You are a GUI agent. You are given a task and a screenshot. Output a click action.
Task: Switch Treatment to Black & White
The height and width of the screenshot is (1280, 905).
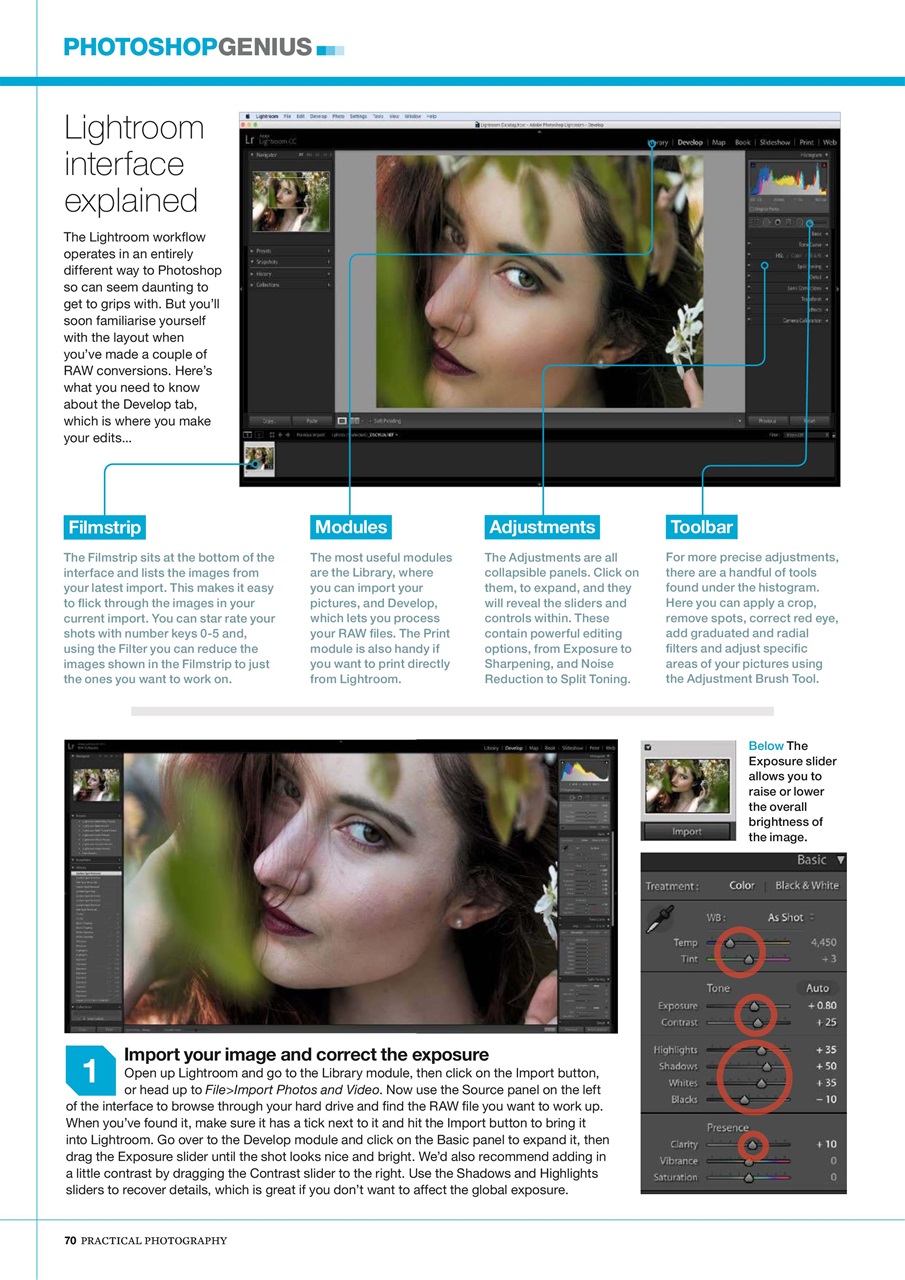click(807, 885)
